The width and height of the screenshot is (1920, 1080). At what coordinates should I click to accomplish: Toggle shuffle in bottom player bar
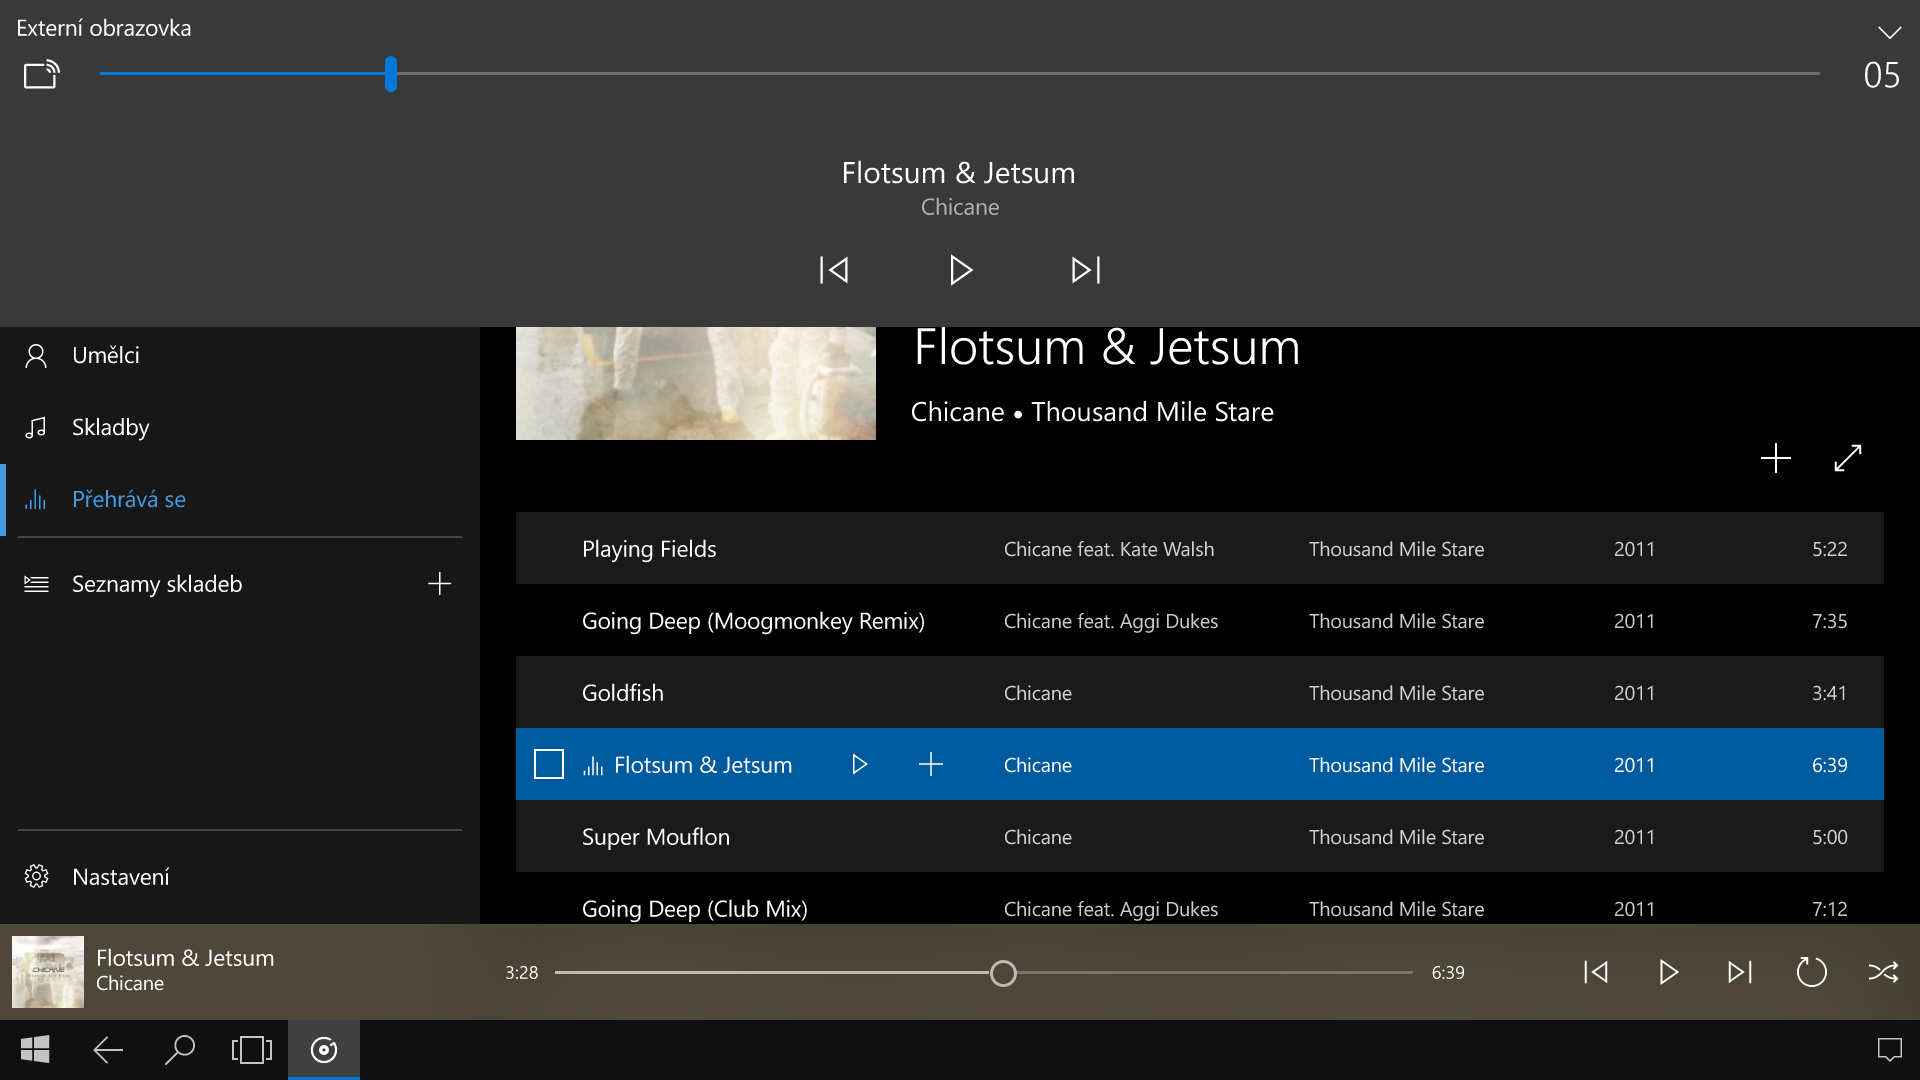pyautogui.click(x=1883, y=972)
